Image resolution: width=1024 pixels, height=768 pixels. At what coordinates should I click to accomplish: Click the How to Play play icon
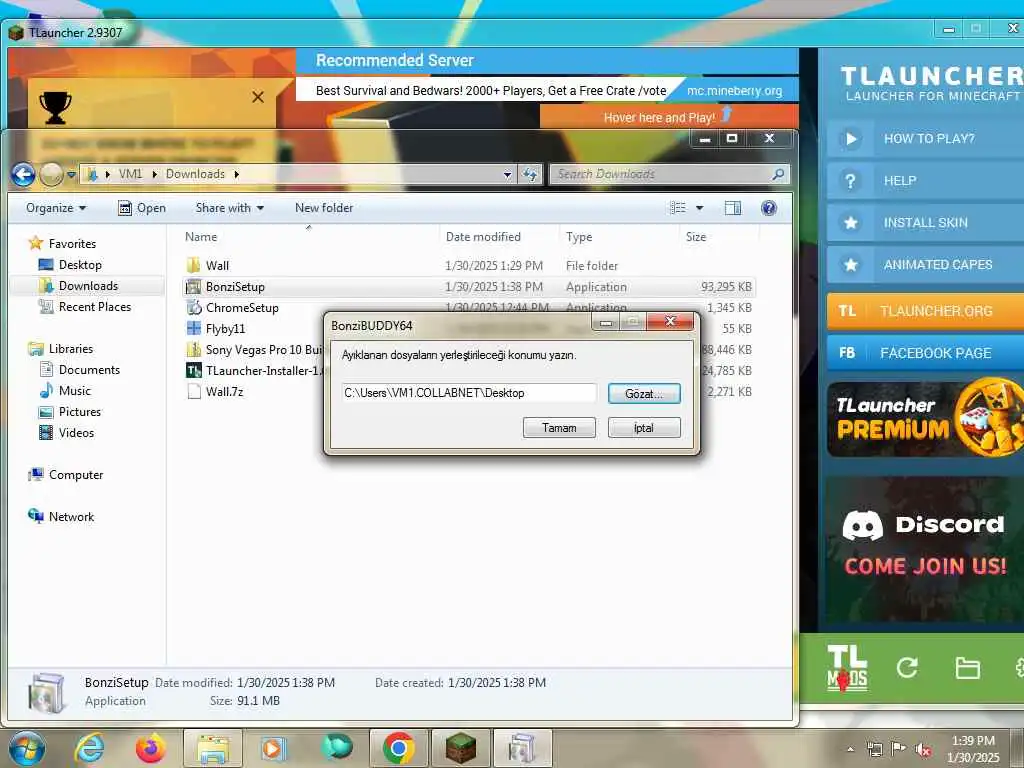(x=850, y=138)
